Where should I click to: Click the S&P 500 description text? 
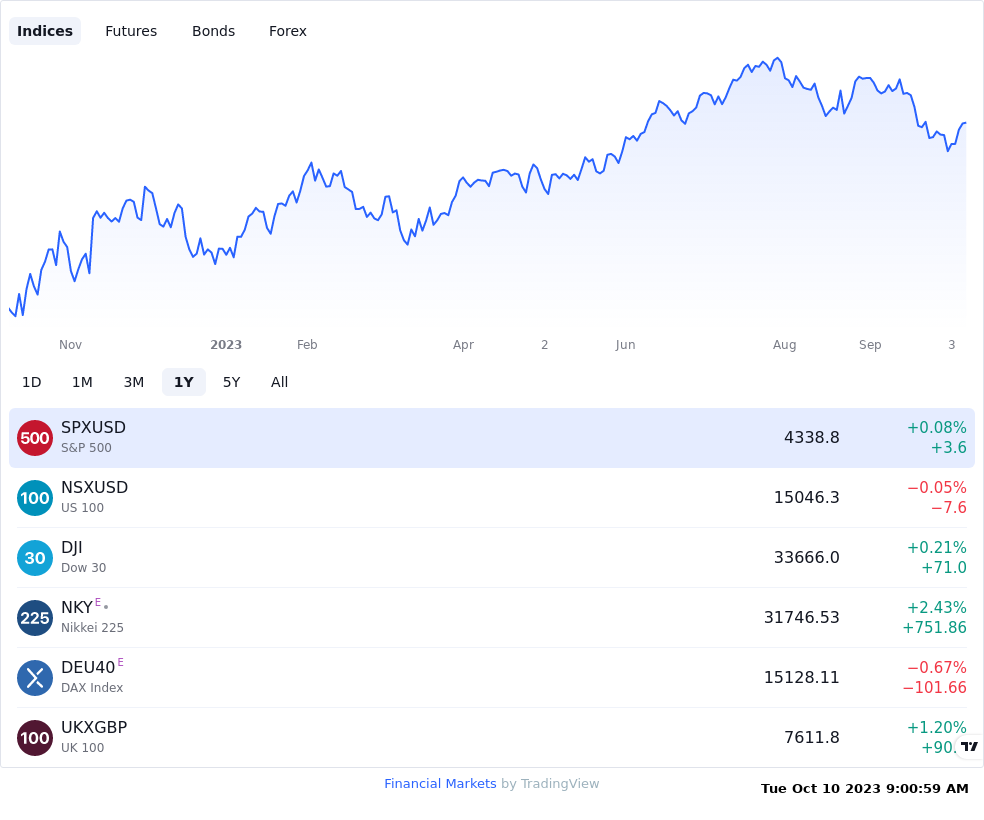pyautogui.click(x=86, y=448)
